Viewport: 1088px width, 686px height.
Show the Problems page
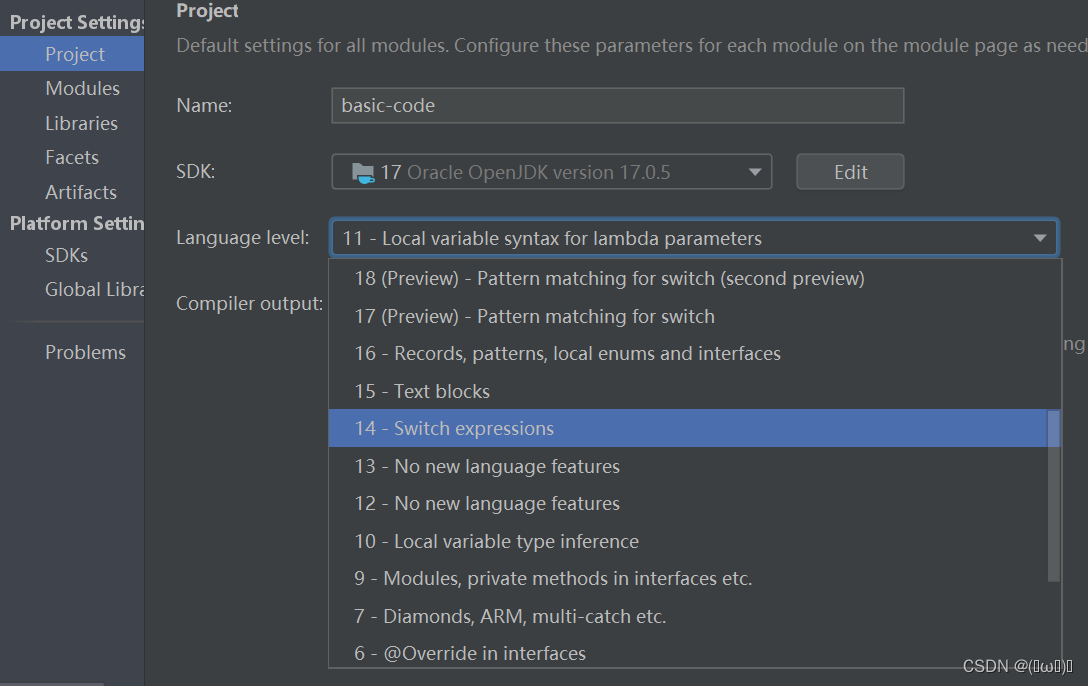85,352
